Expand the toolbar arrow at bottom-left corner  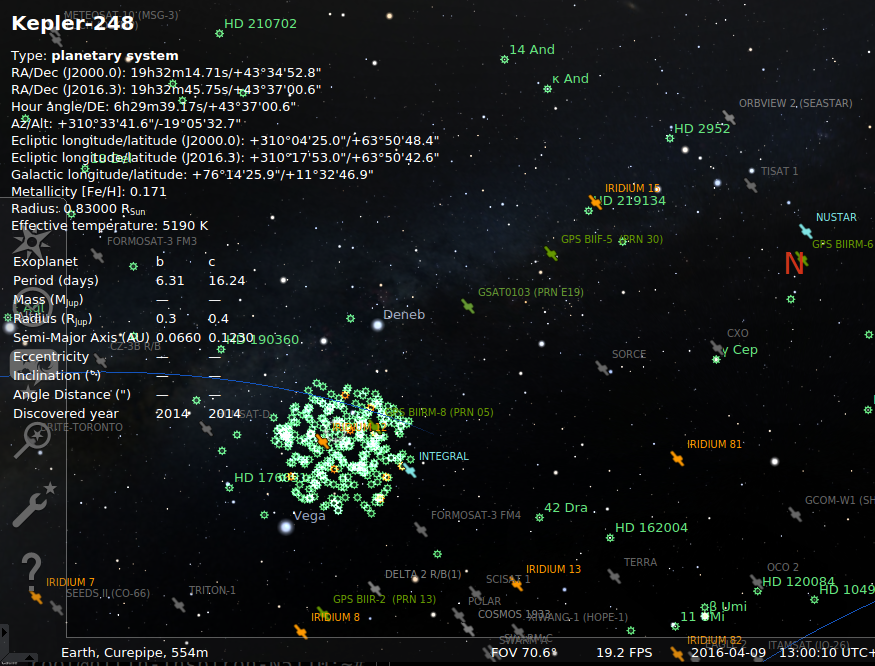[x=4, y=635]
